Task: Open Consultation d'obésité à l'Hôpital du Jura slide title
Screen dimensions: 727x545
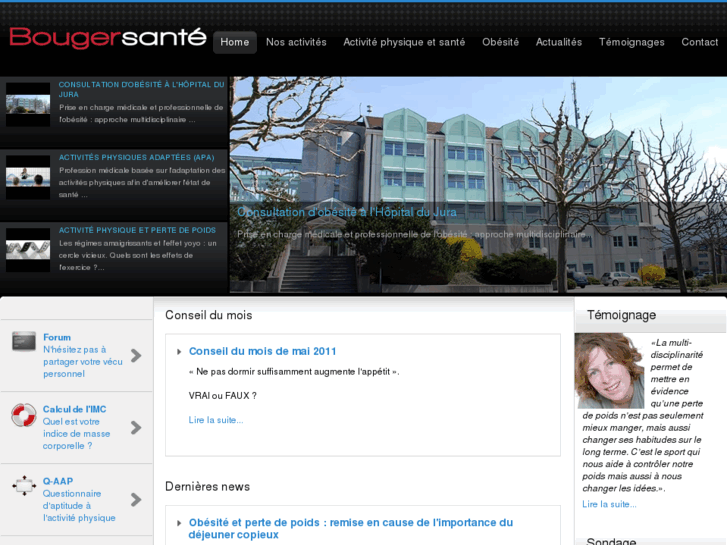Action: (x=141, y=90)
